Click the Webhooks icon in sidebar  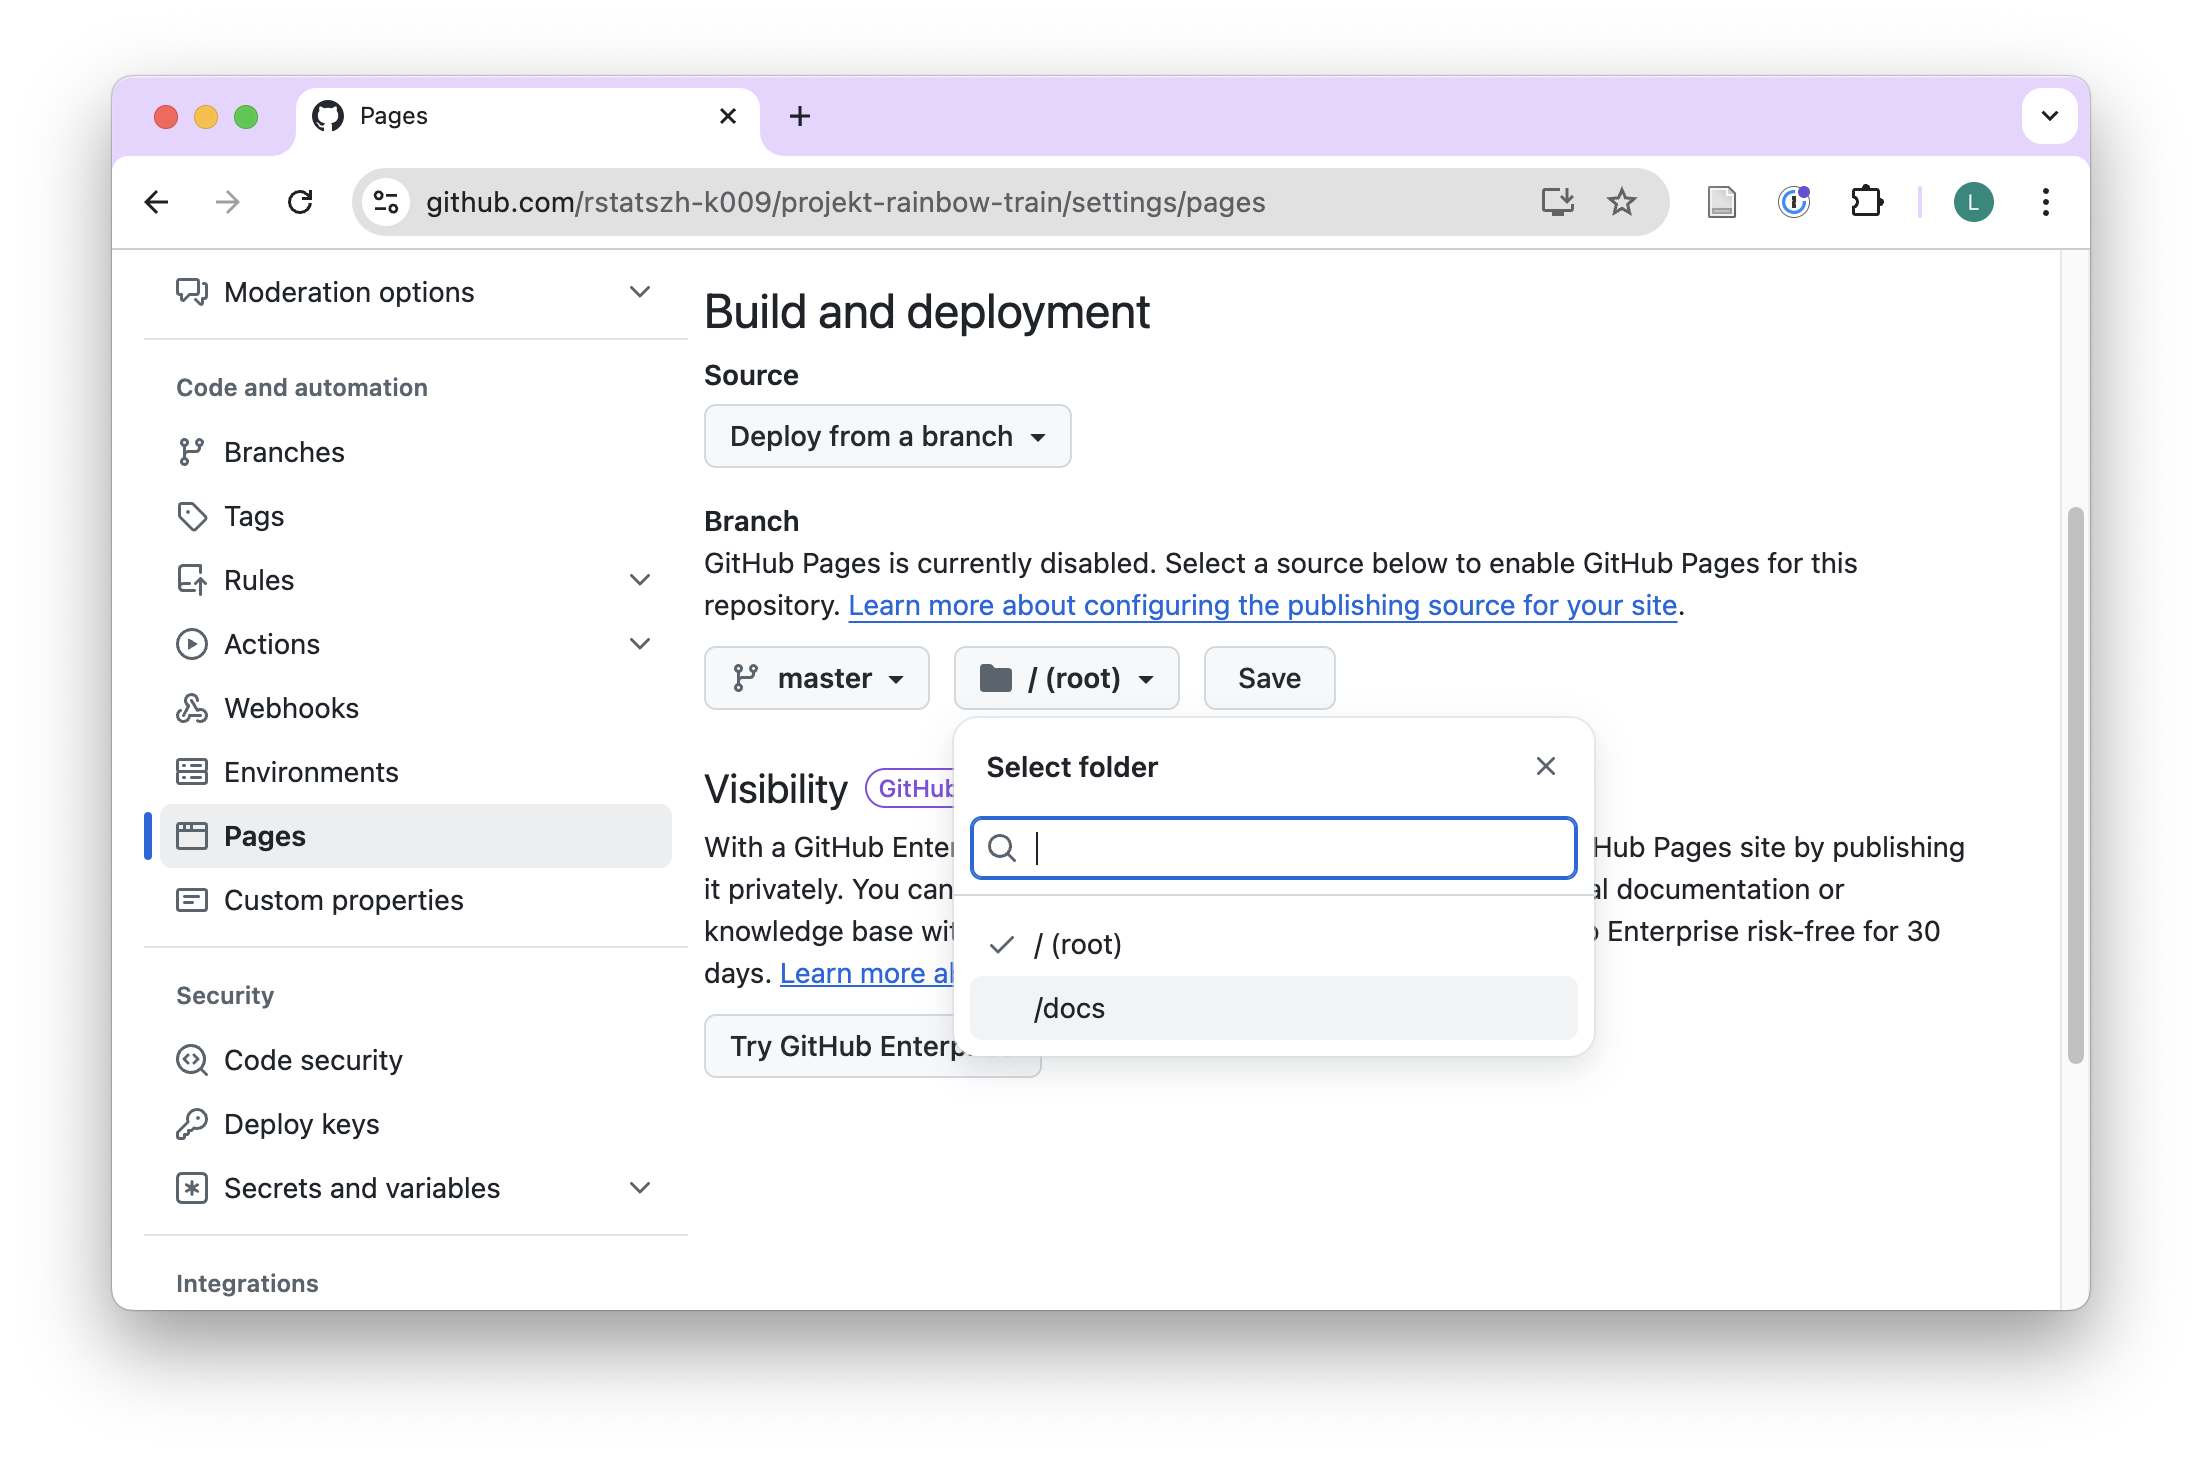click(x=192, y=708)
